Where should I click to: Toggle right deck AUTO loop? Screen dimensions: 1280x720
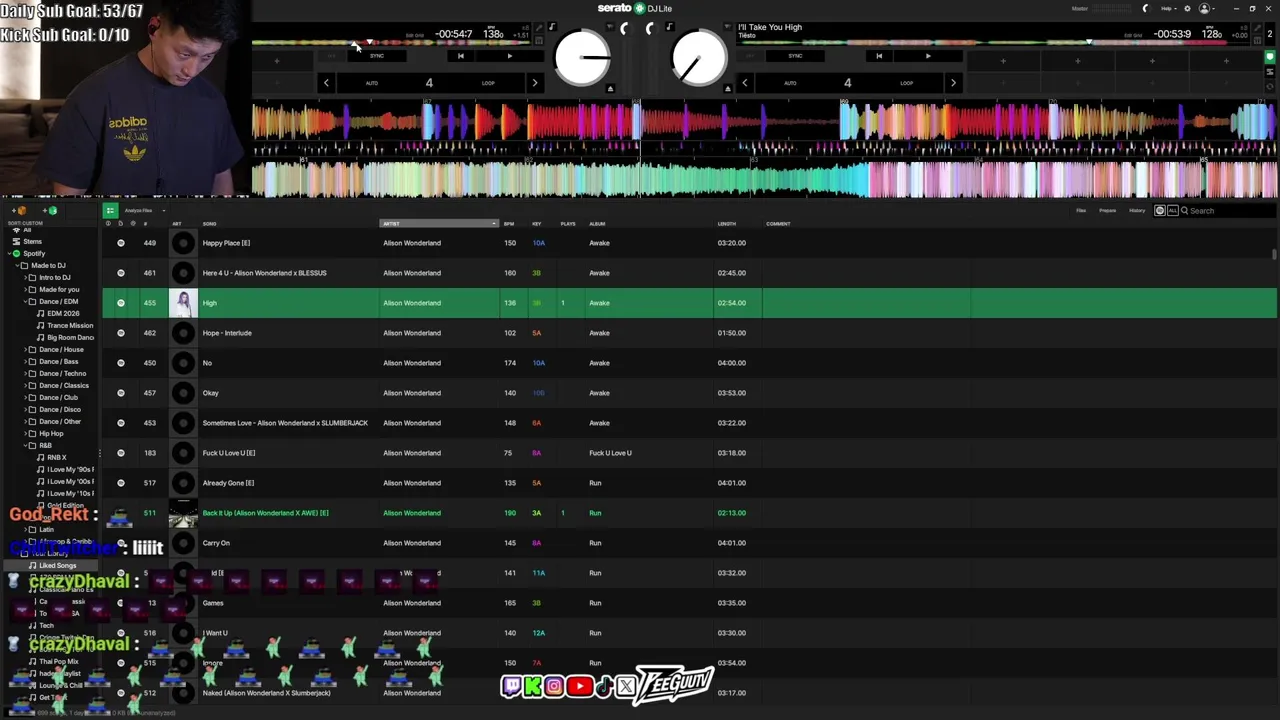[790, 83]
